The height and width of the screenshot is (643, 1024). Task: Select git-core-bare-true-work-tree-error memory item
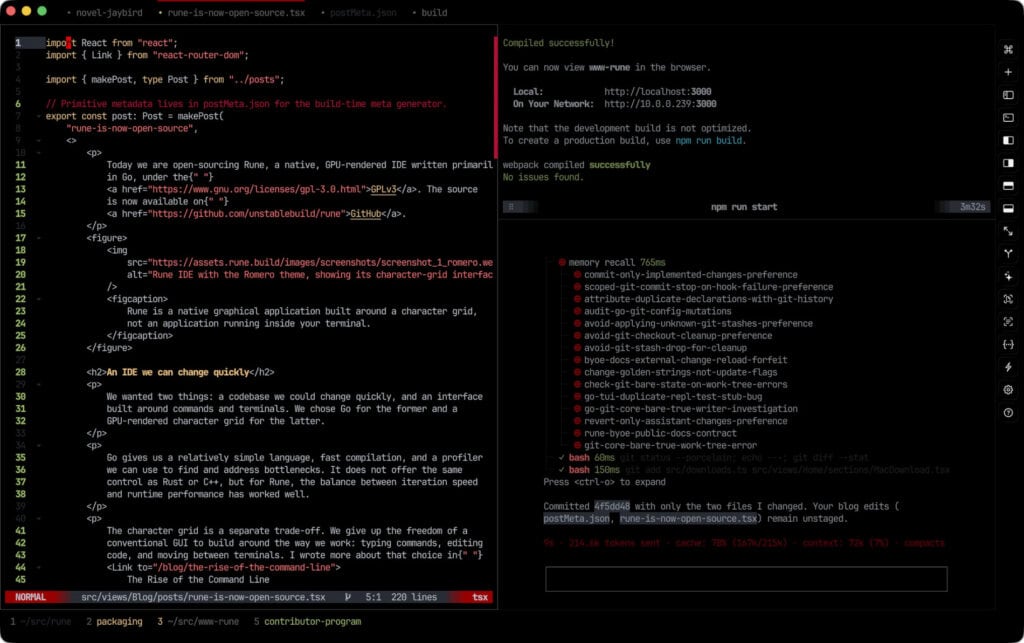(x=670, y=446)
